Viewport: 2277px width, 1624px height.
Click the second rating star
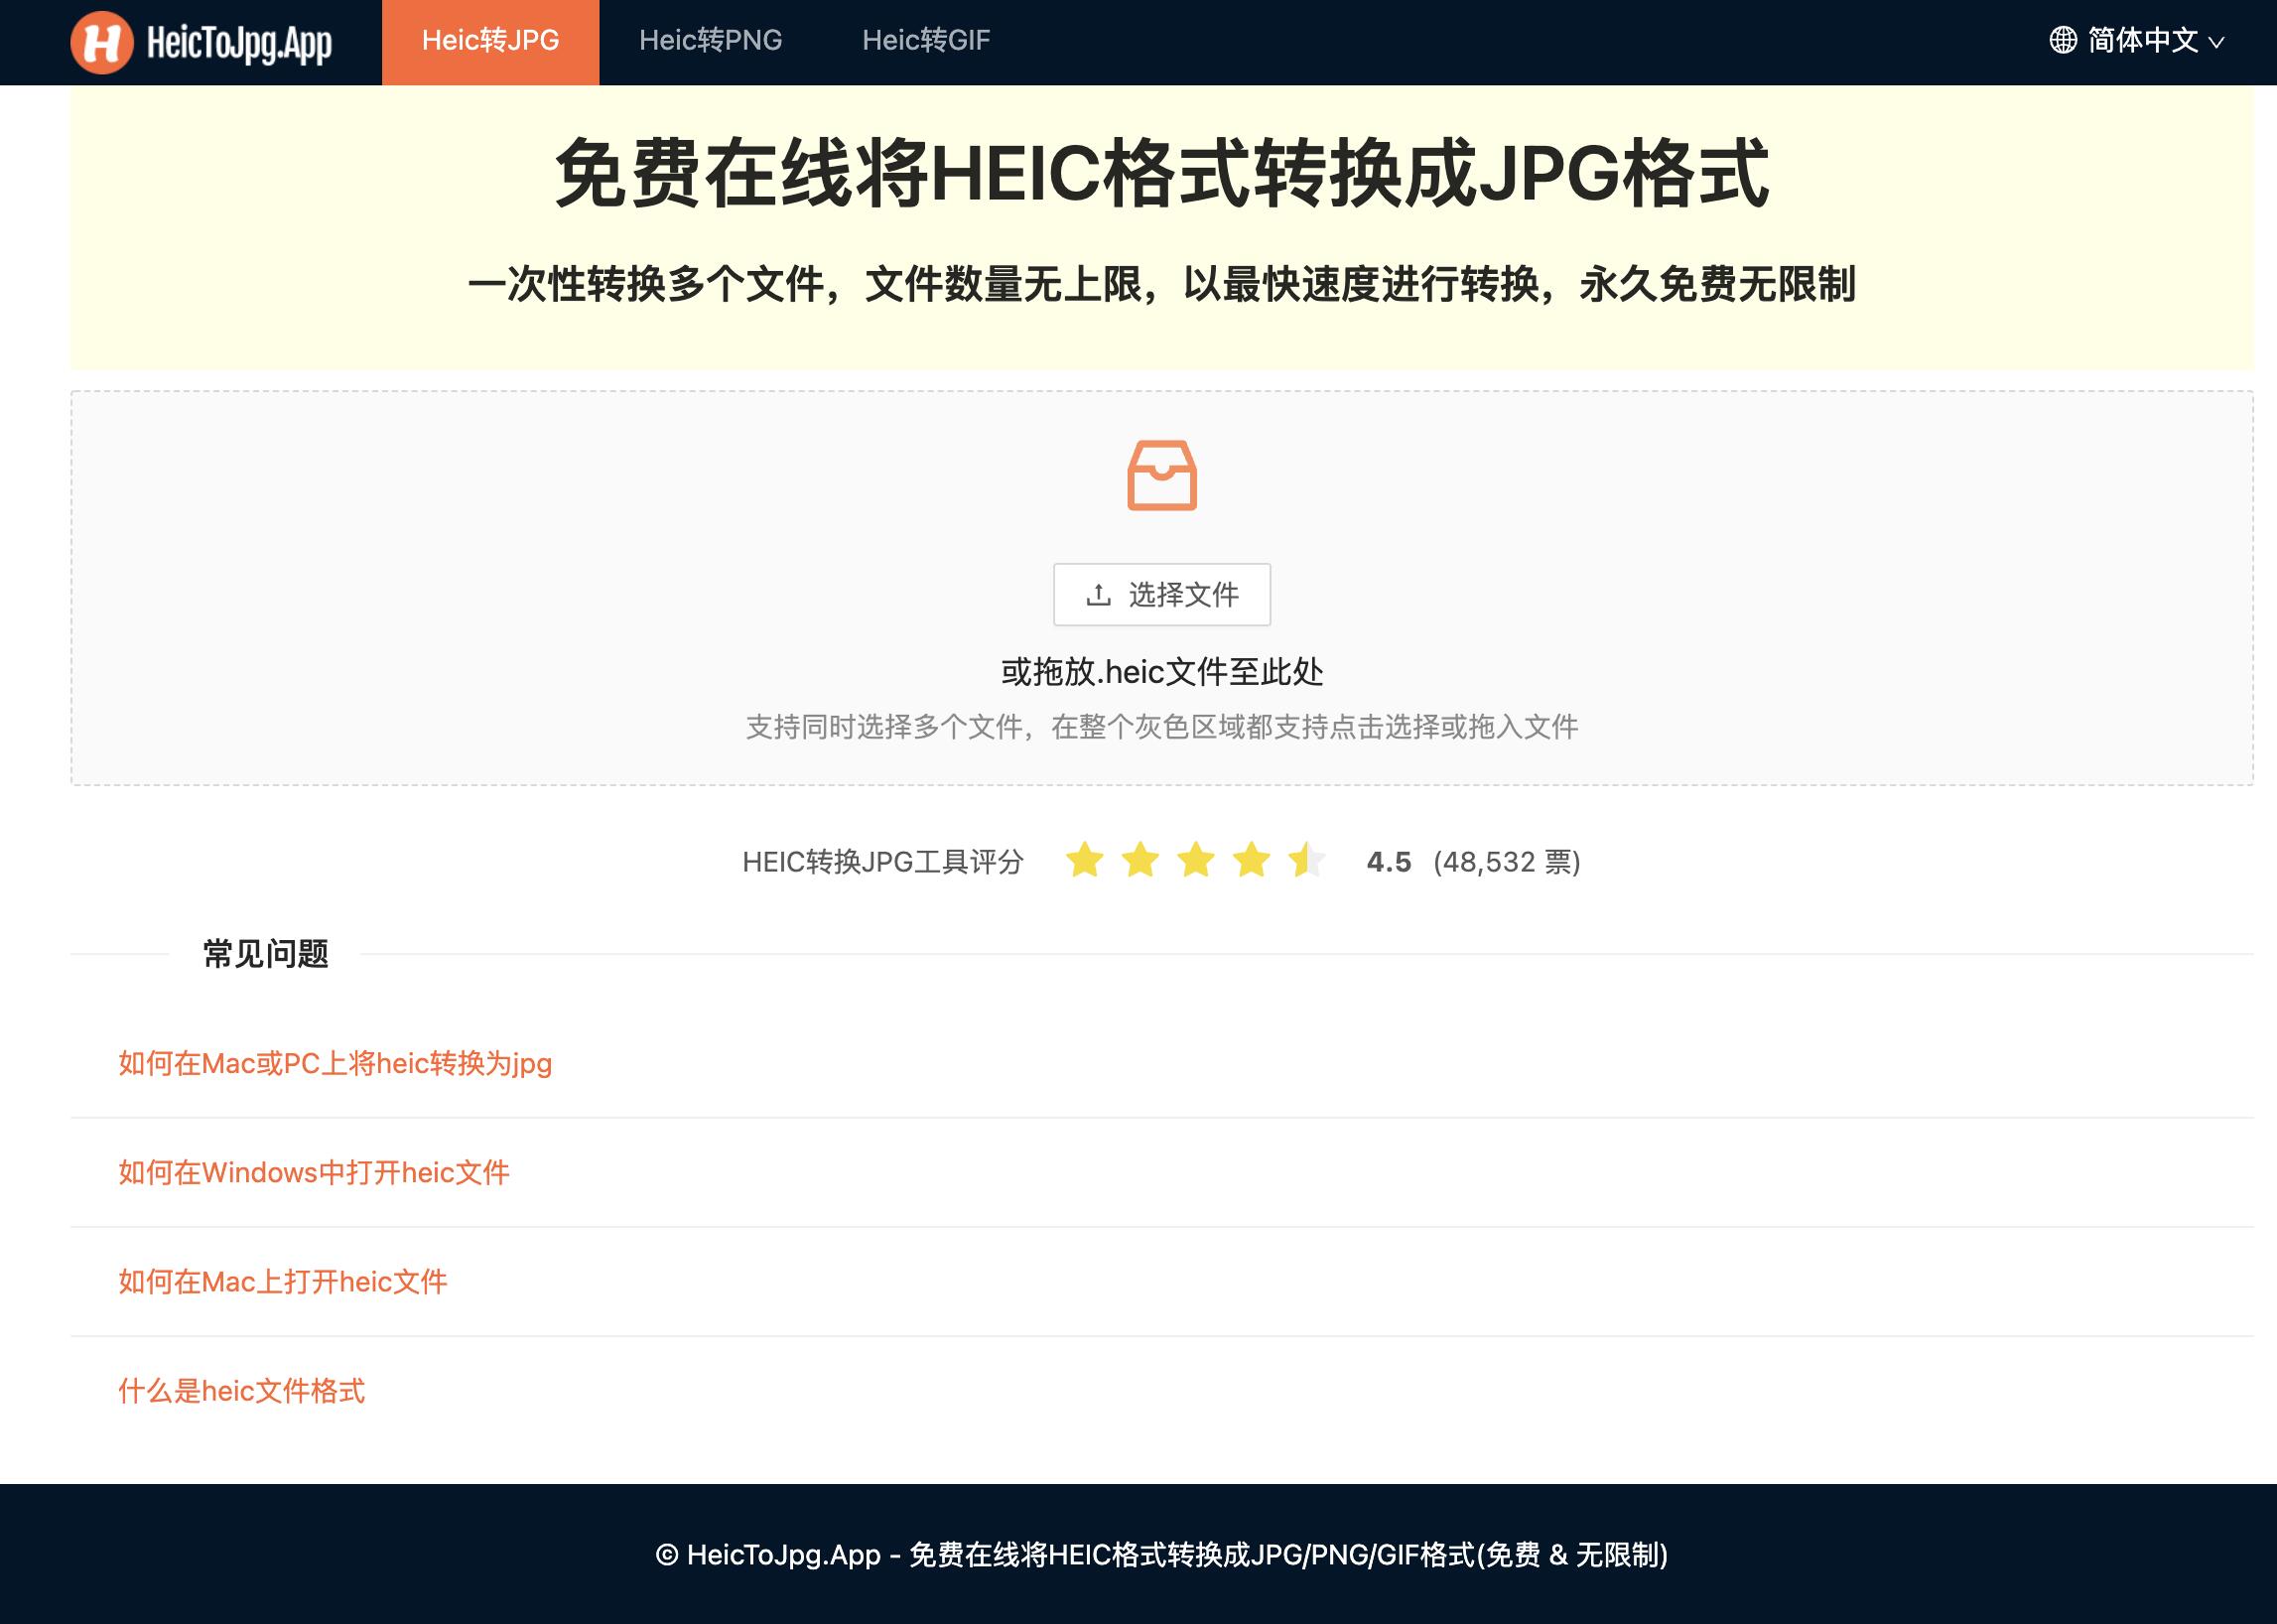(x=1140, y=860)
